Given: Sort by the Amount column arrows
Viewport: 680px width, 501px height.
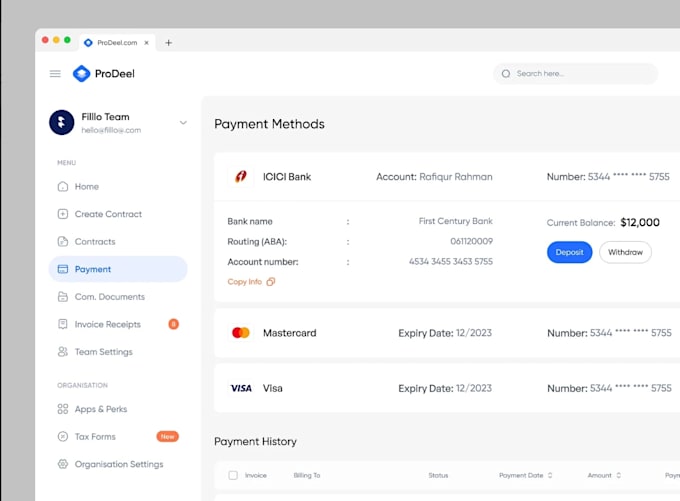Looking at the screenshot, I should tap(618, 475).
